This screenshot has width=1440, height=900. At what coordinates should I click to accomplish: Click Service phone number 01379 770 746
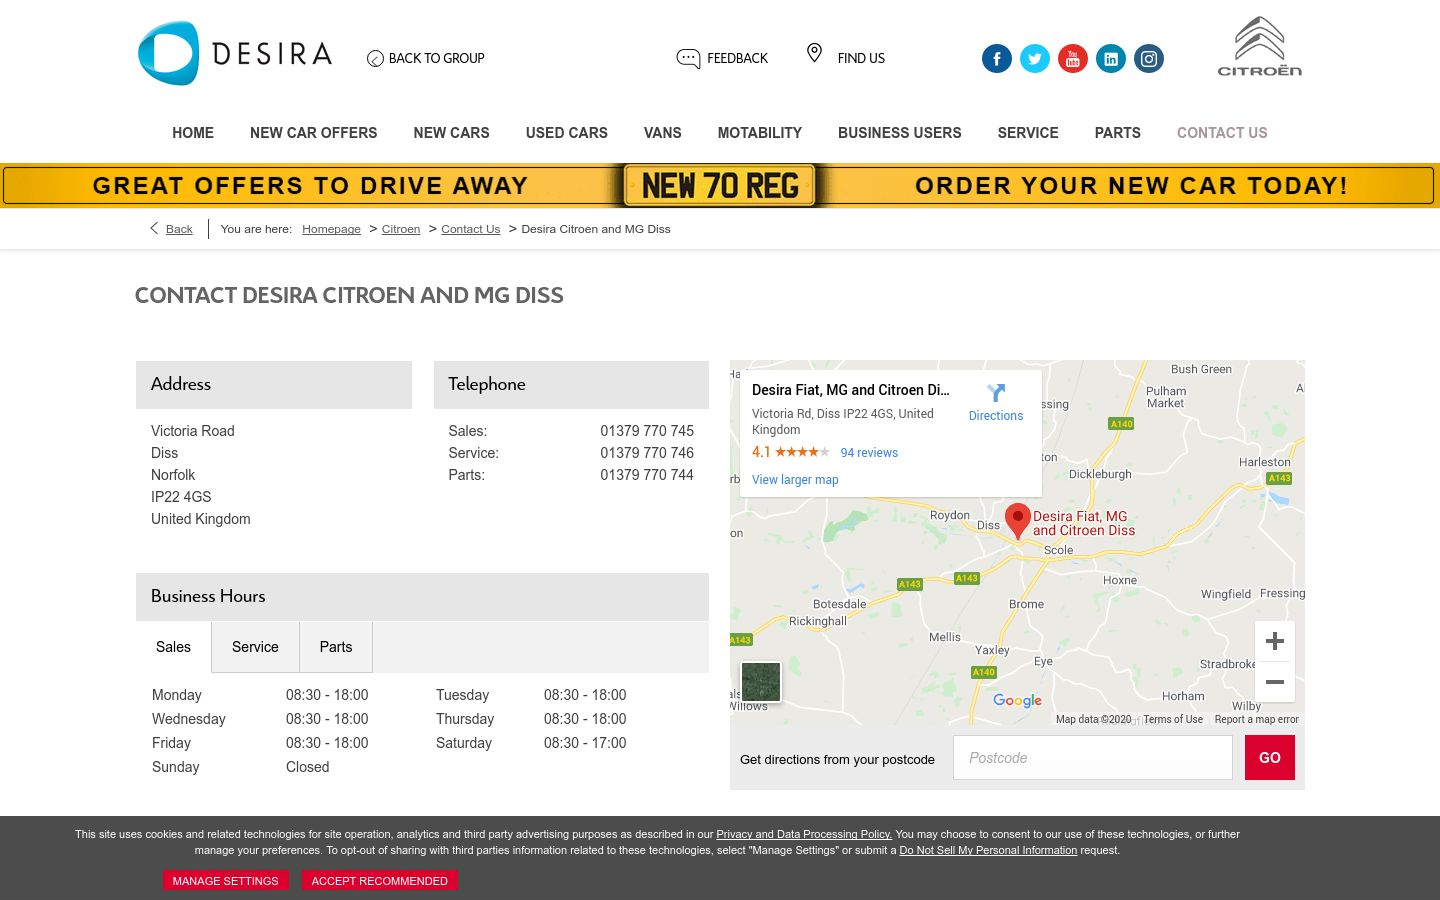(x=647, y=453)
